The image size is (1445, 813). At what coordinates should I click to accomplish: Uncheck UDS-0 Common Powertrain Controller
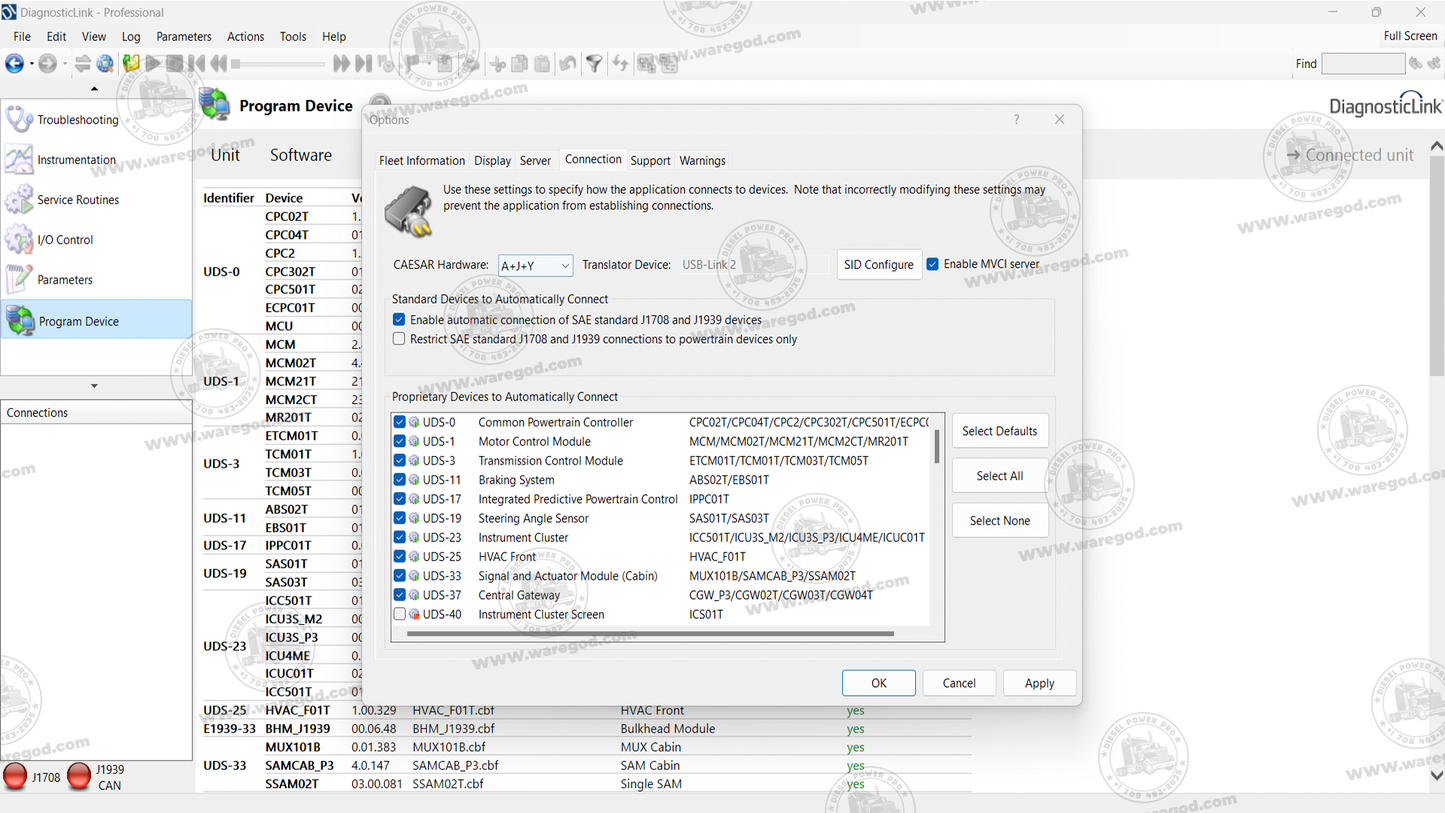(400, 422)
